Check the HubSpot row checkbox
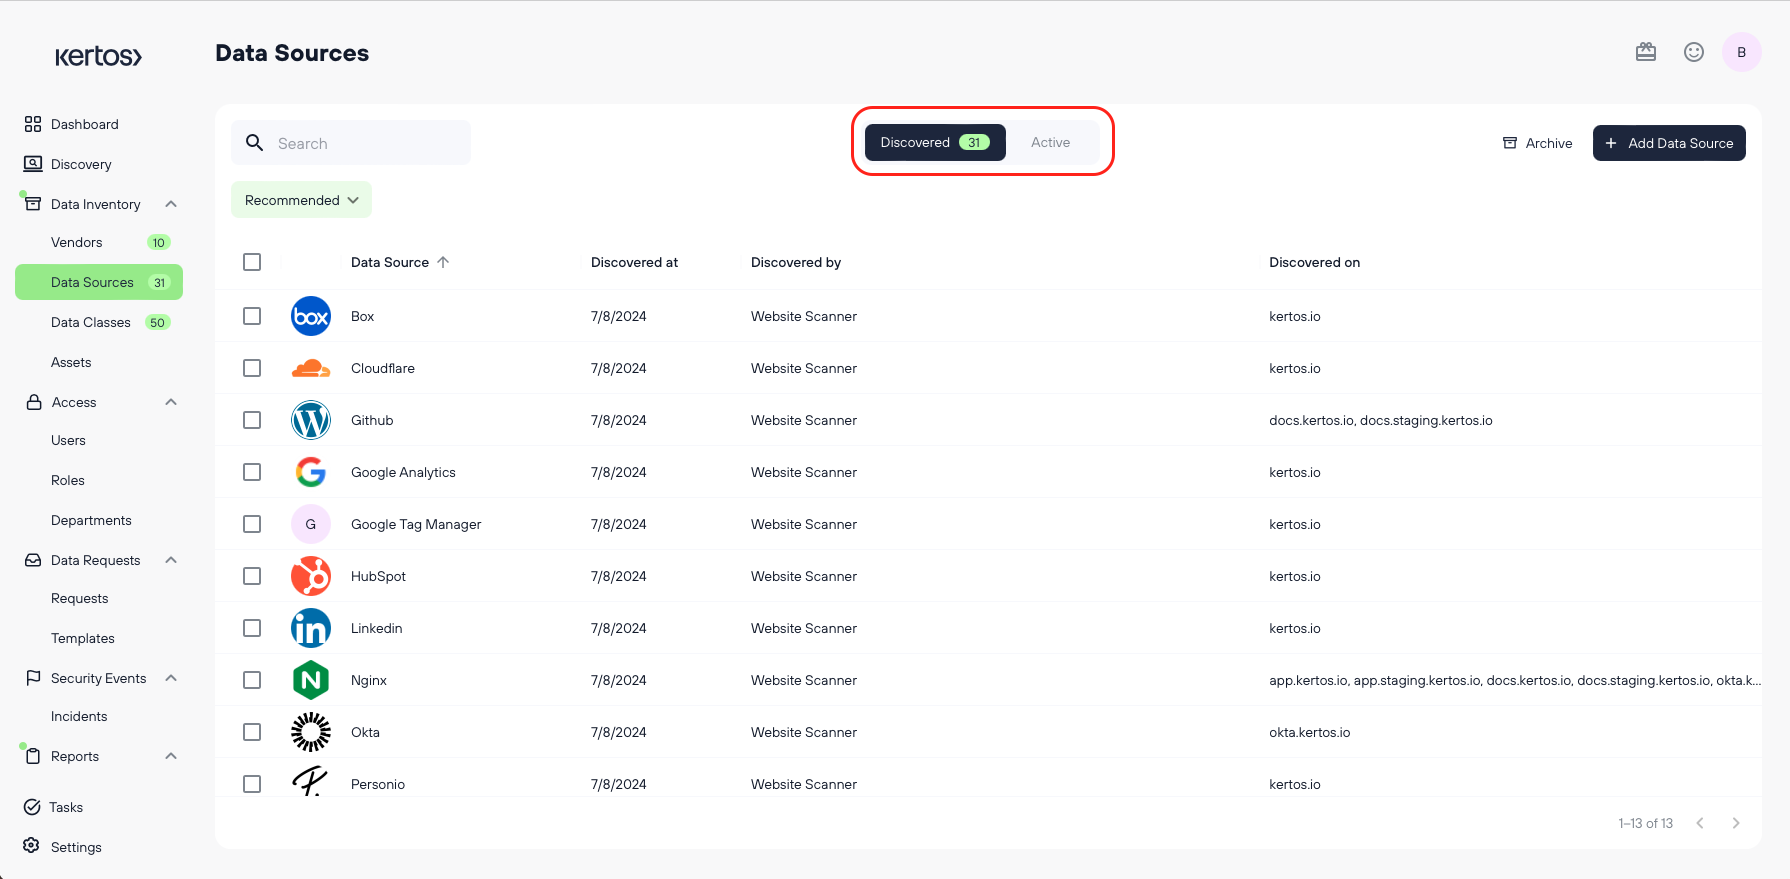Viewport: 1790px width, 879px height. [x=252, y=576]
